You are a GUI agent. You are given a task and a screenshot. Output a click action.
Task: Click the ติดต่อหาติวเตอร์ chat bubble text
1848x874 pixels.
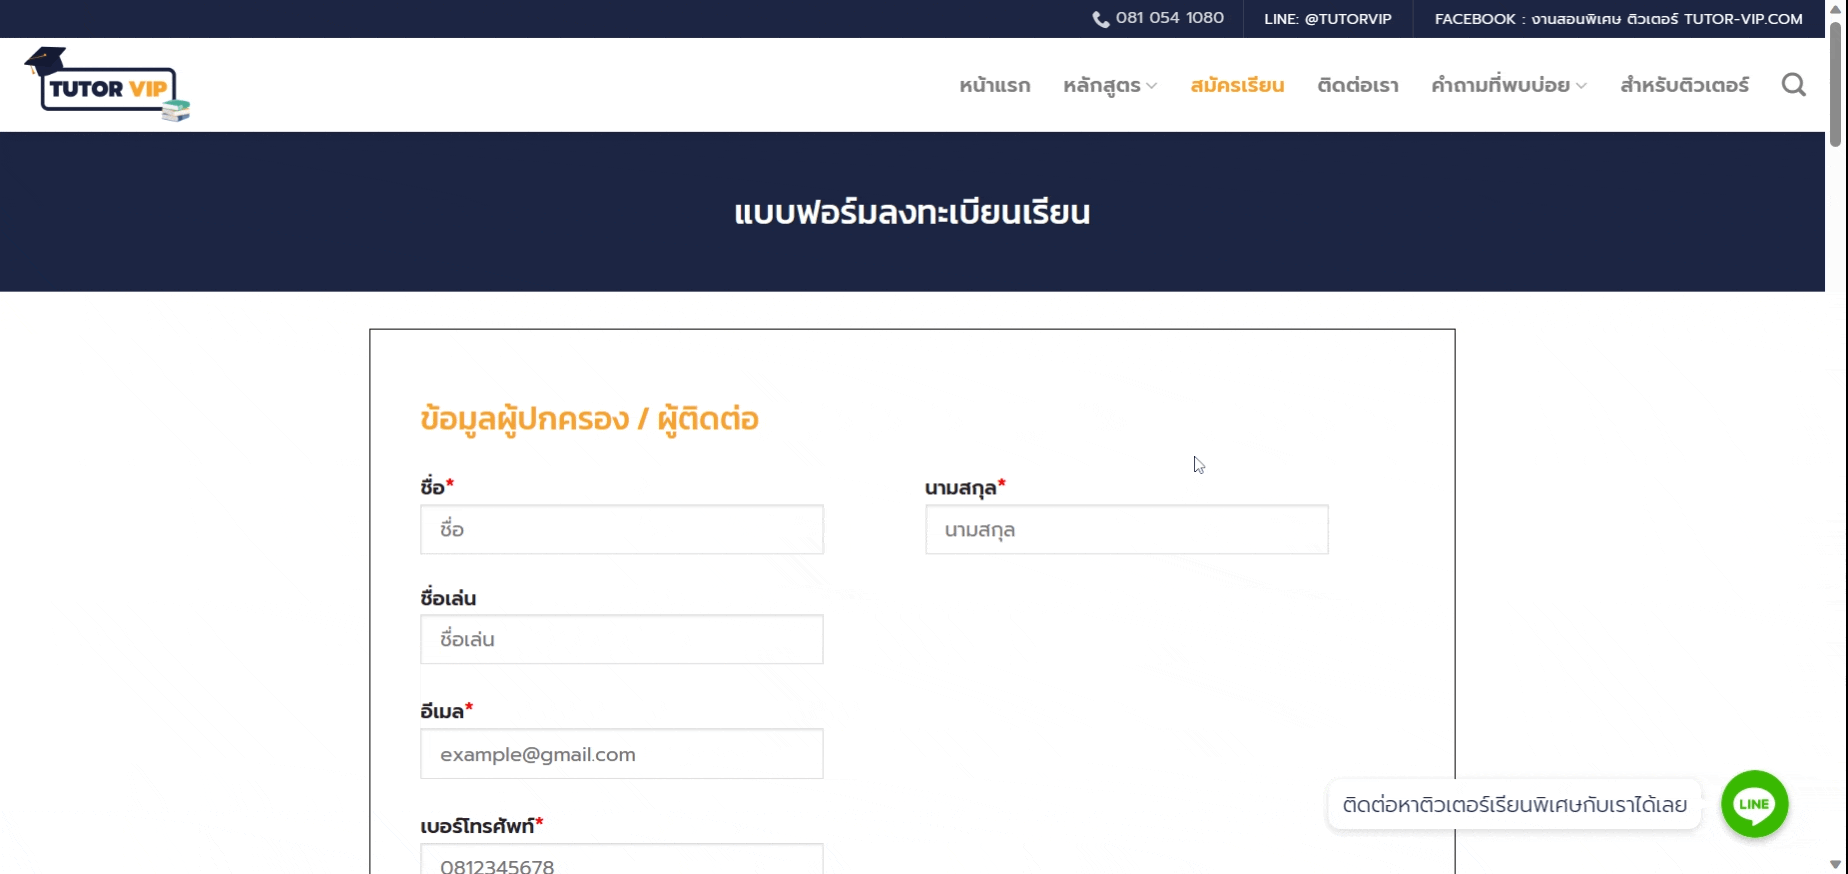point(1514,805)
